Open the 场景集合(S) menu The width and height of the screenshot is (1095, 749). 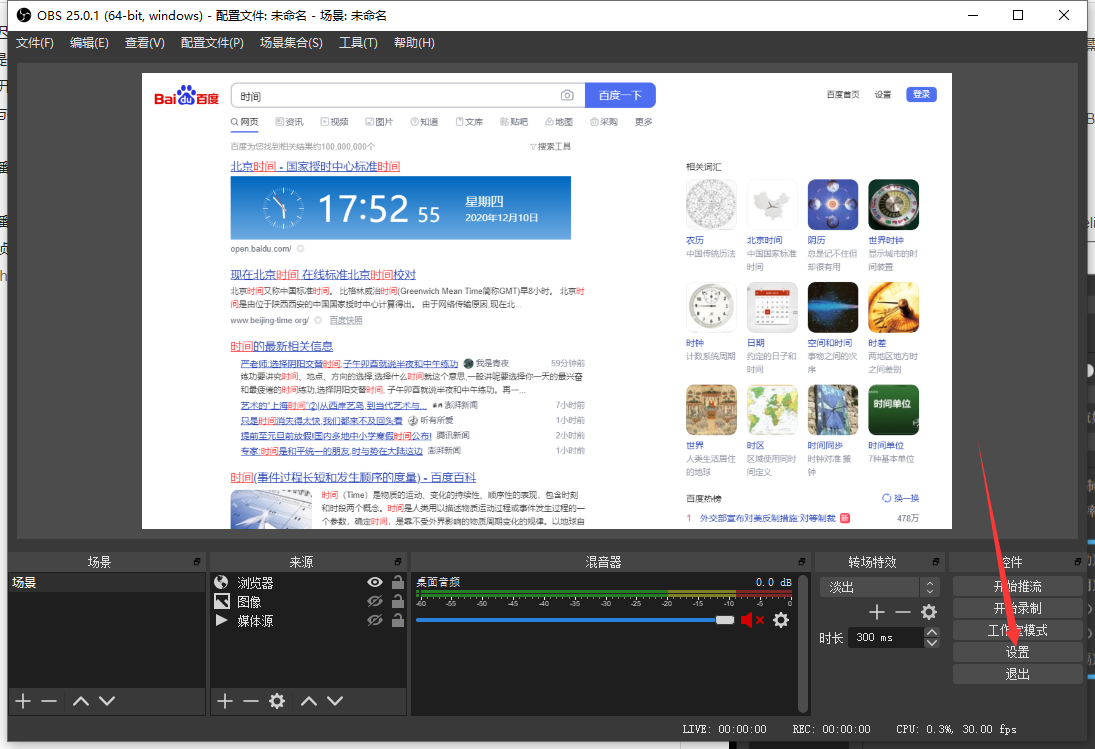coord(291,43)
